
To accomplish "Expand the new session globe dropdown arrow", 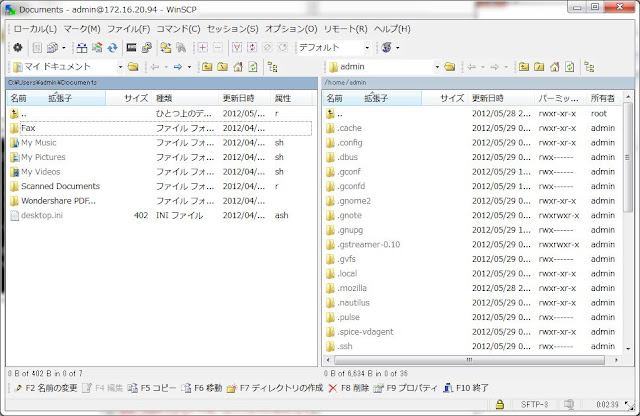I will click(398, 48).
